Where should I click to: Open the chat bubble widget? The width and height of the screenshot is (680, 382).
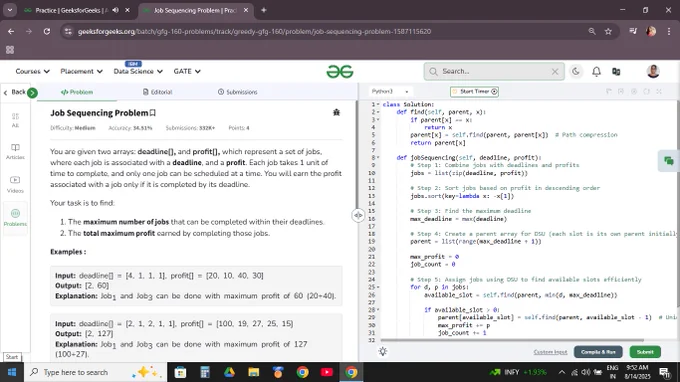click(x=668, y=161)
